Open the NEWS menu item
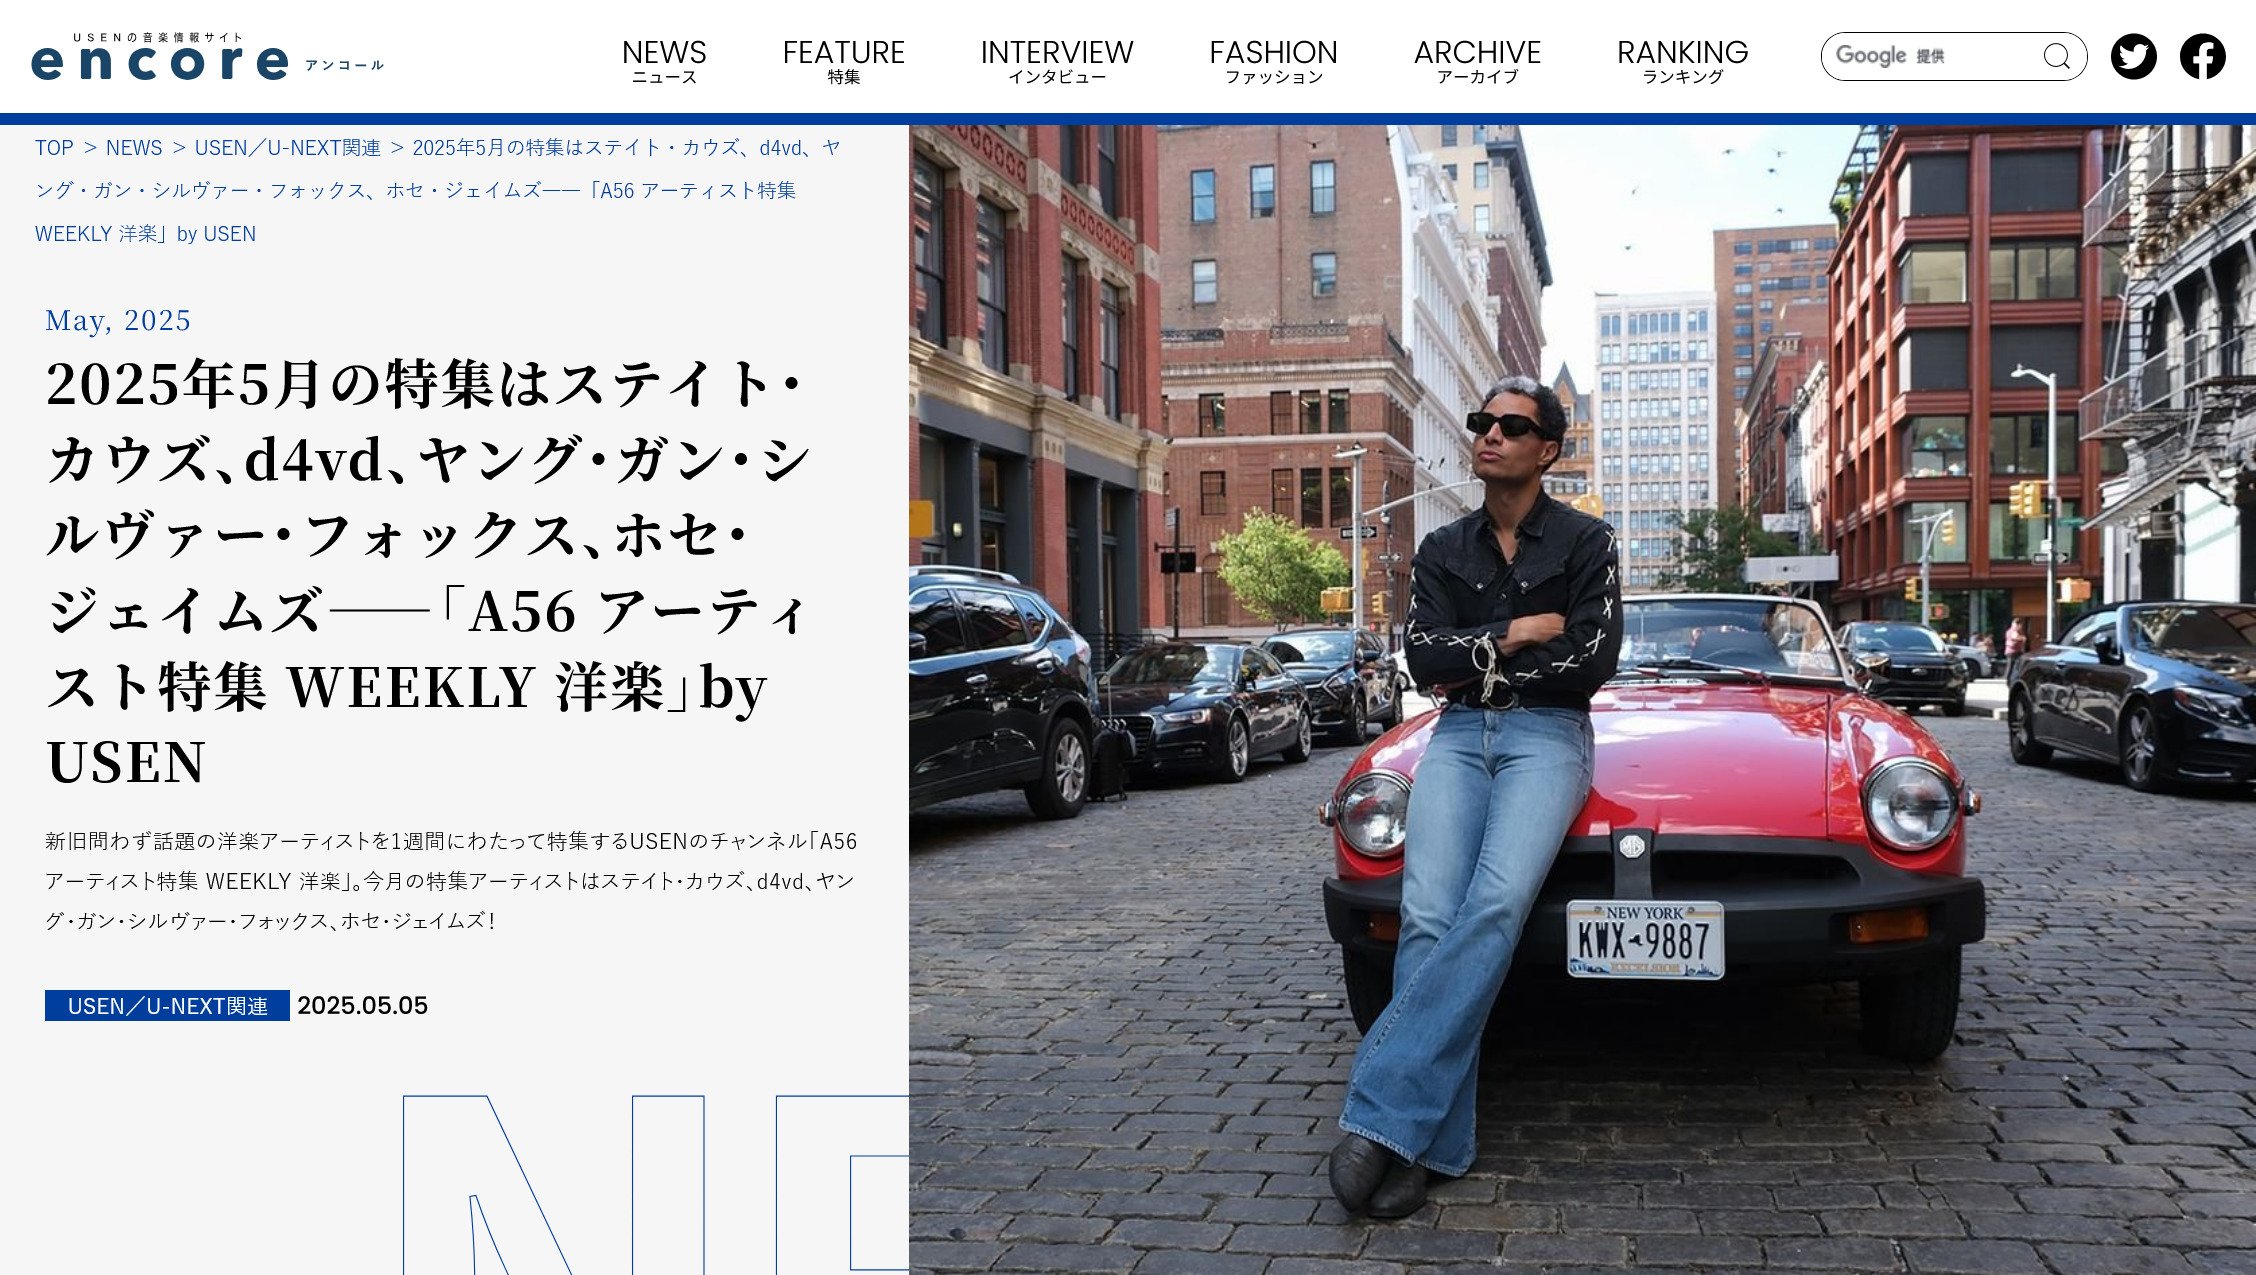Screen dimensions: 2256x1275 point(664,60)
